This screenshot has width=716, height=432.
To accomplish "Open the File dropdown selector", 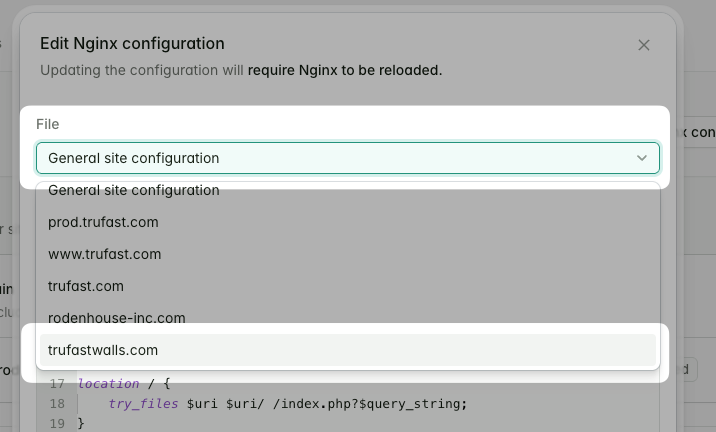I will pos(348,158).
